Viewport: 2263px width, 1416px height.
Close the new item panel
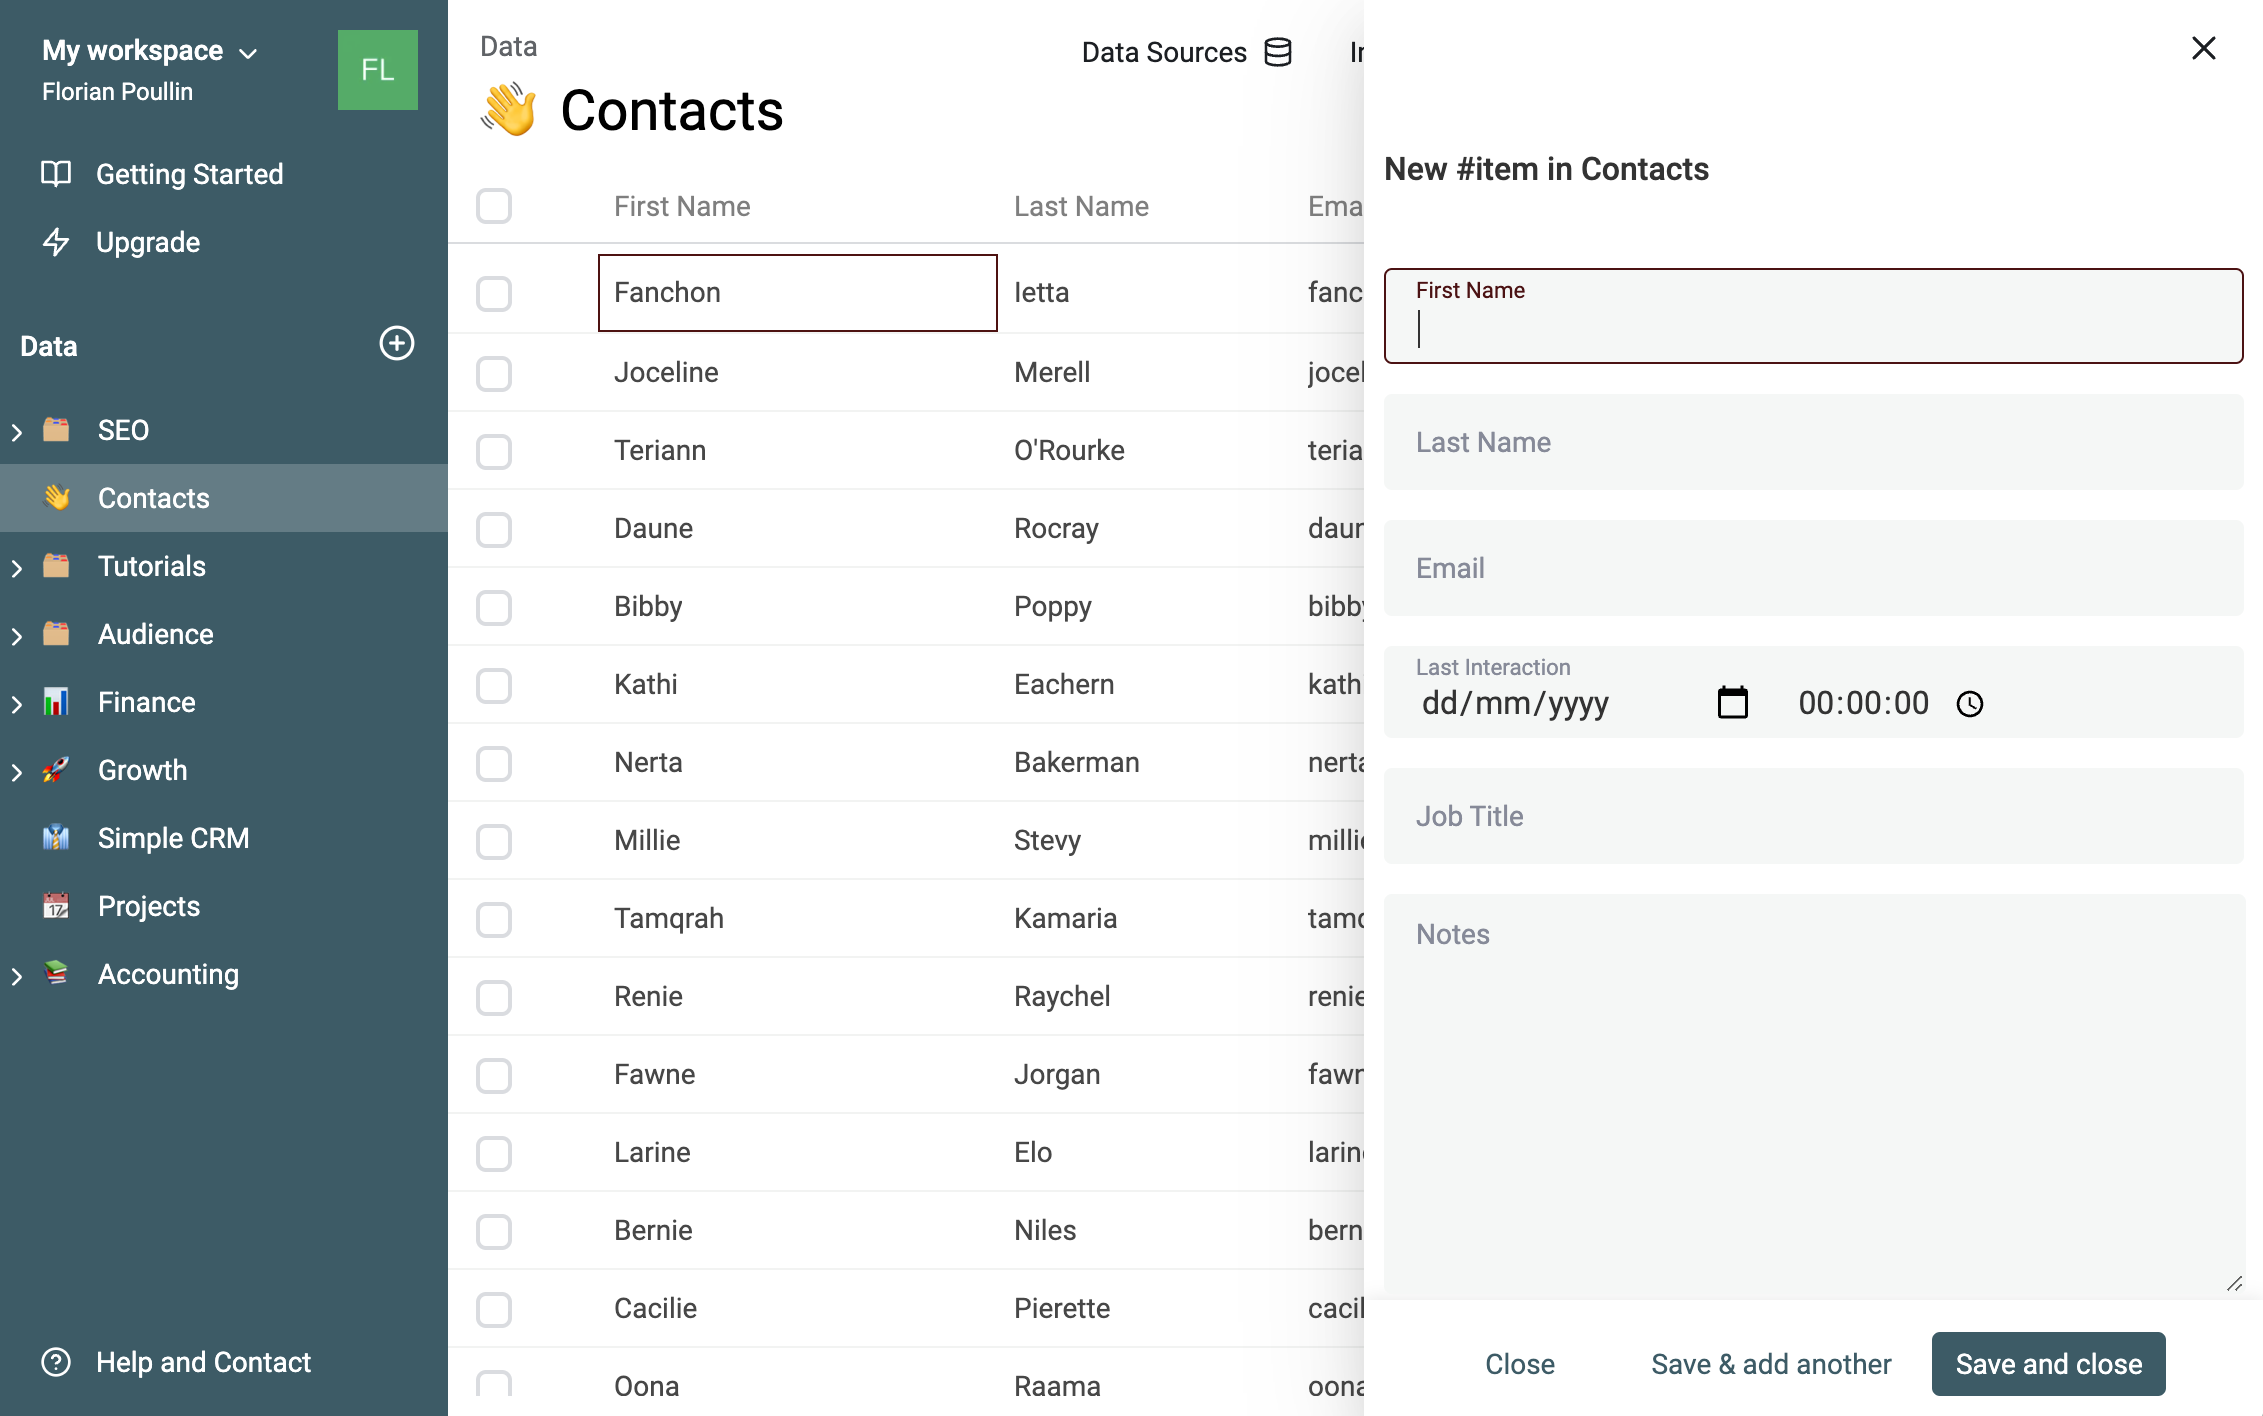pyautogui.click(x=2204, y=48)
